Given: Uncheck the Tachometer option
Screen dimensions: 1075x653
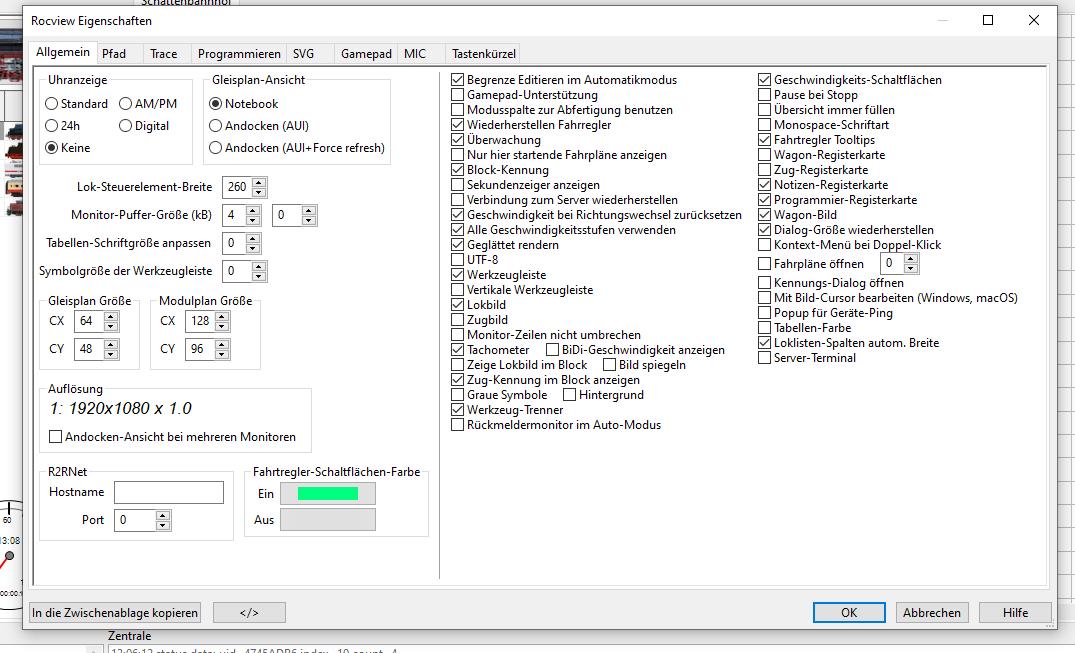Looking at the screenshot, I should click(458, 350).
